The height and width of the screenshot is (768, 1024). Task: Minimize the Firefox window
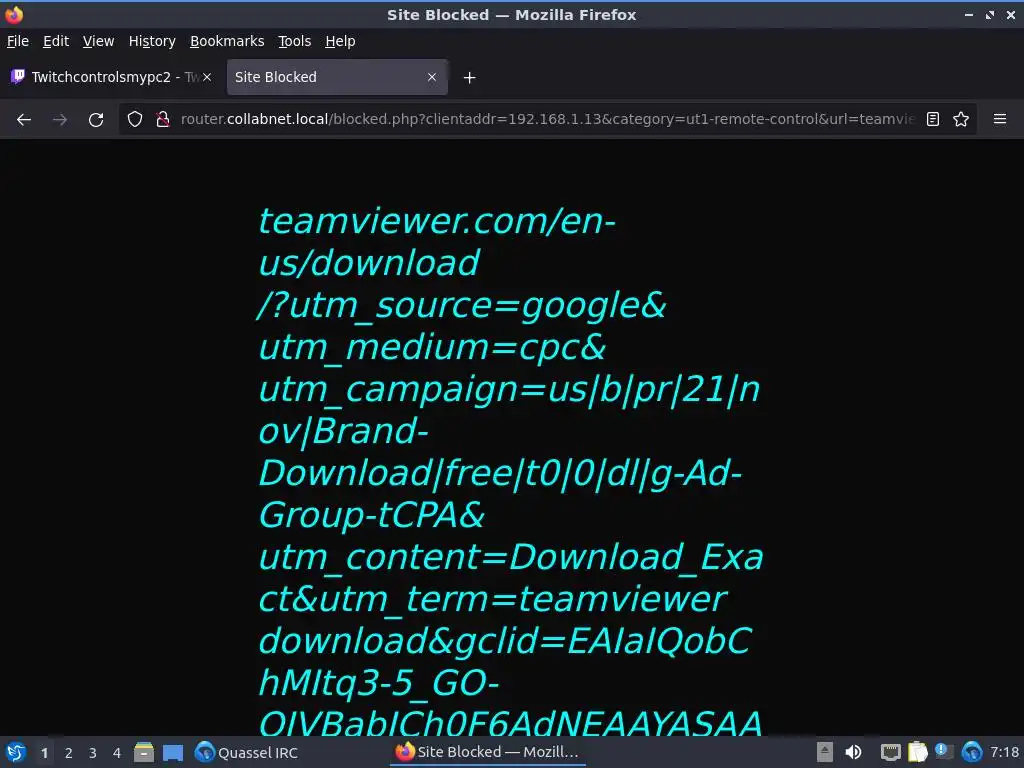click(x=968, y=14)
